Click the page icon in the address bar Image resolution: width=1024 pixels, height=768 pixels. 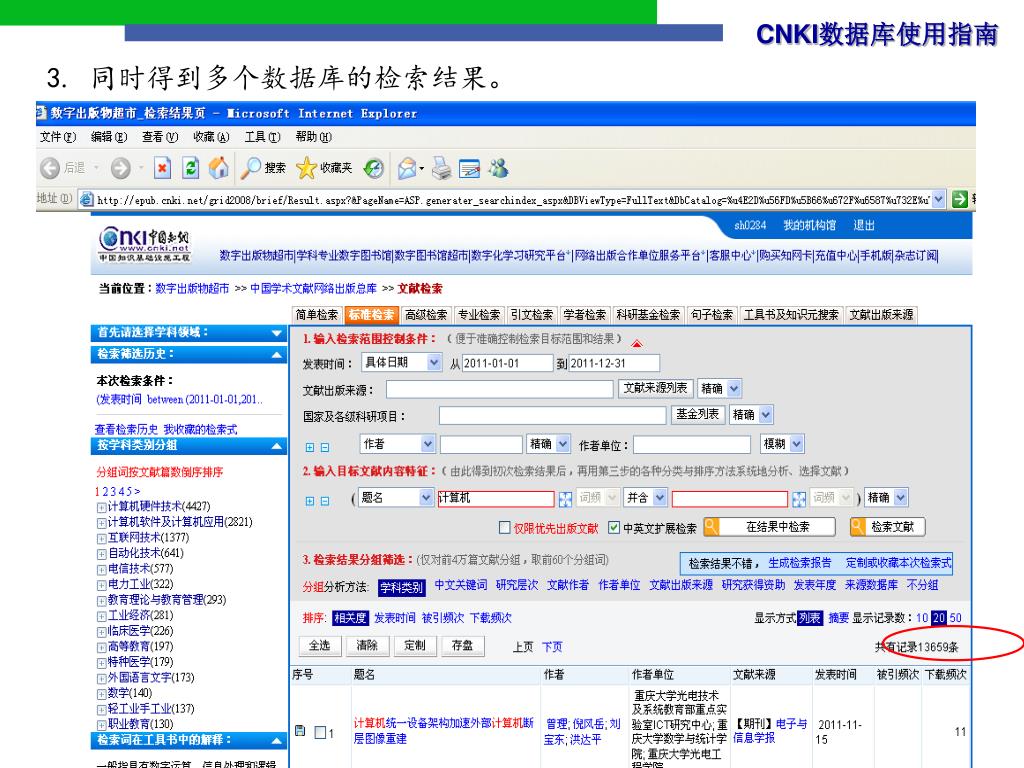point(86,199)
